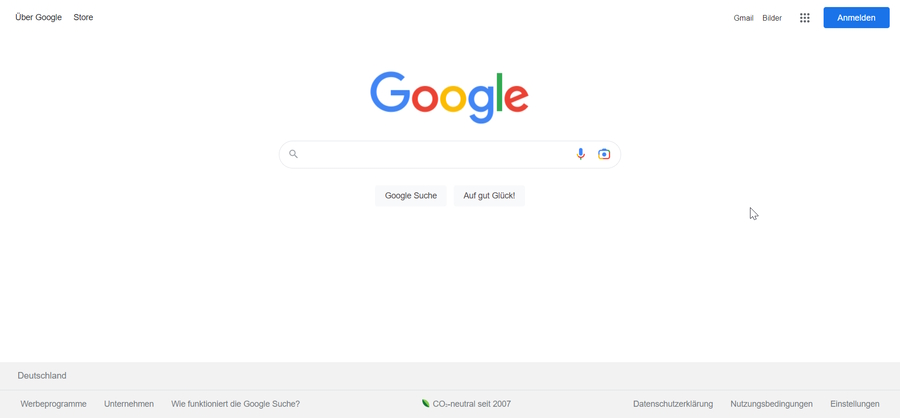Viewport: 900px width, 418px height.
Task: Open the Werbeprogramme footer link
Action: pyautogui.click(x=53, y=404)
